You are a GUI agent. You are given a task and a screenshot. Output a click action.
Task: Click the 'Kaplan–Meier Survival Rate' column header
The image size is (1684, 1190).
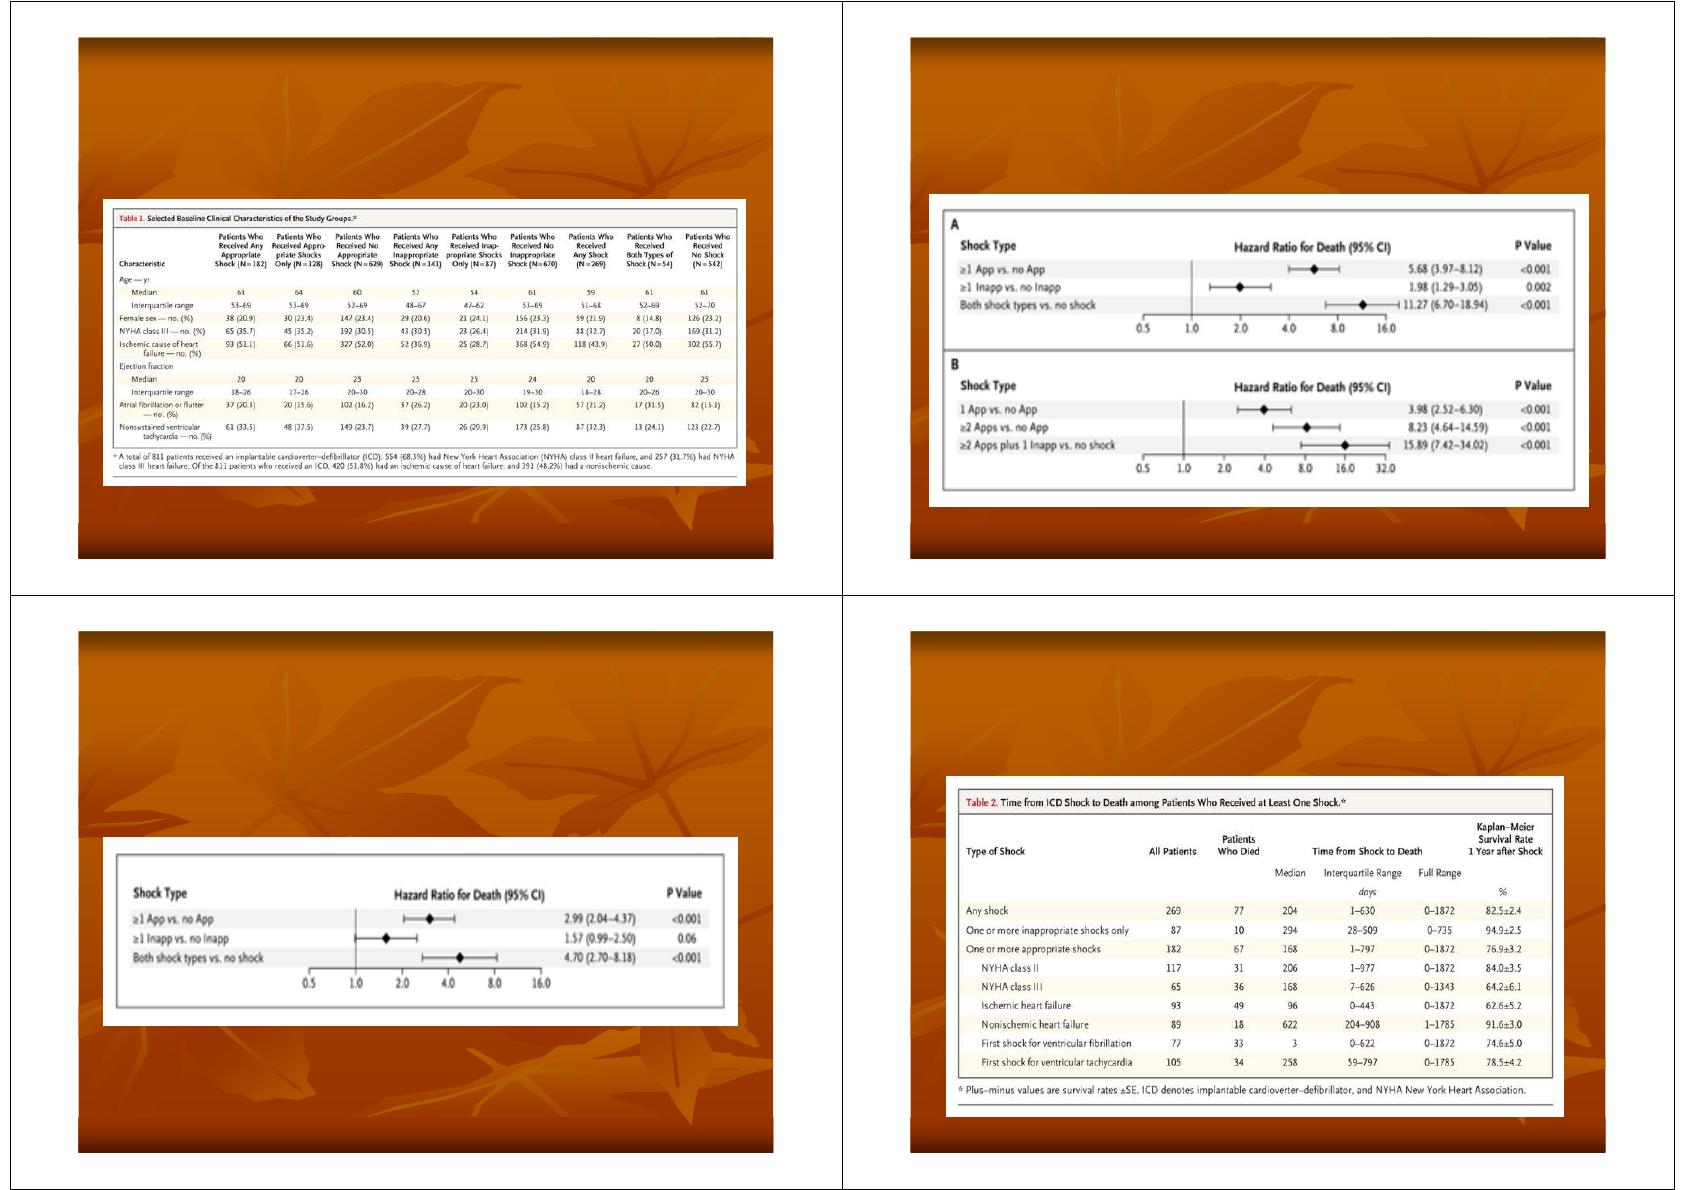tap(1505, 839)
